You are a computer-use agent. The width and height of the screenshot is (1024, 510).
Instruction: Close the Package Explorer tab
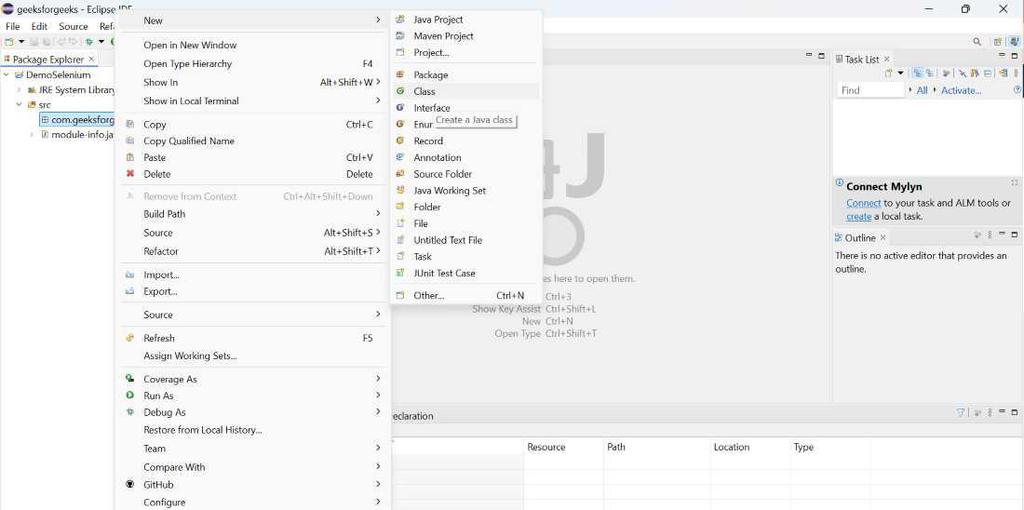(91, 59)
